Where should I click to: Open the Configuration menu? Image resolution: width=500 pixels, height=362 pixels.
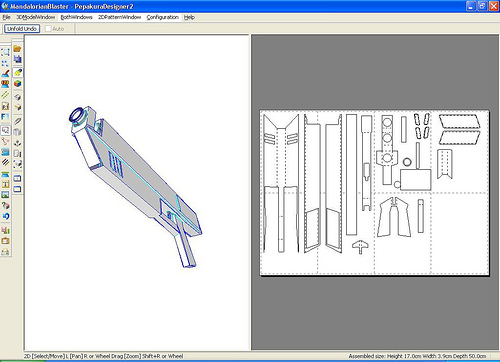pyautogui.click(x=162, y=17)
